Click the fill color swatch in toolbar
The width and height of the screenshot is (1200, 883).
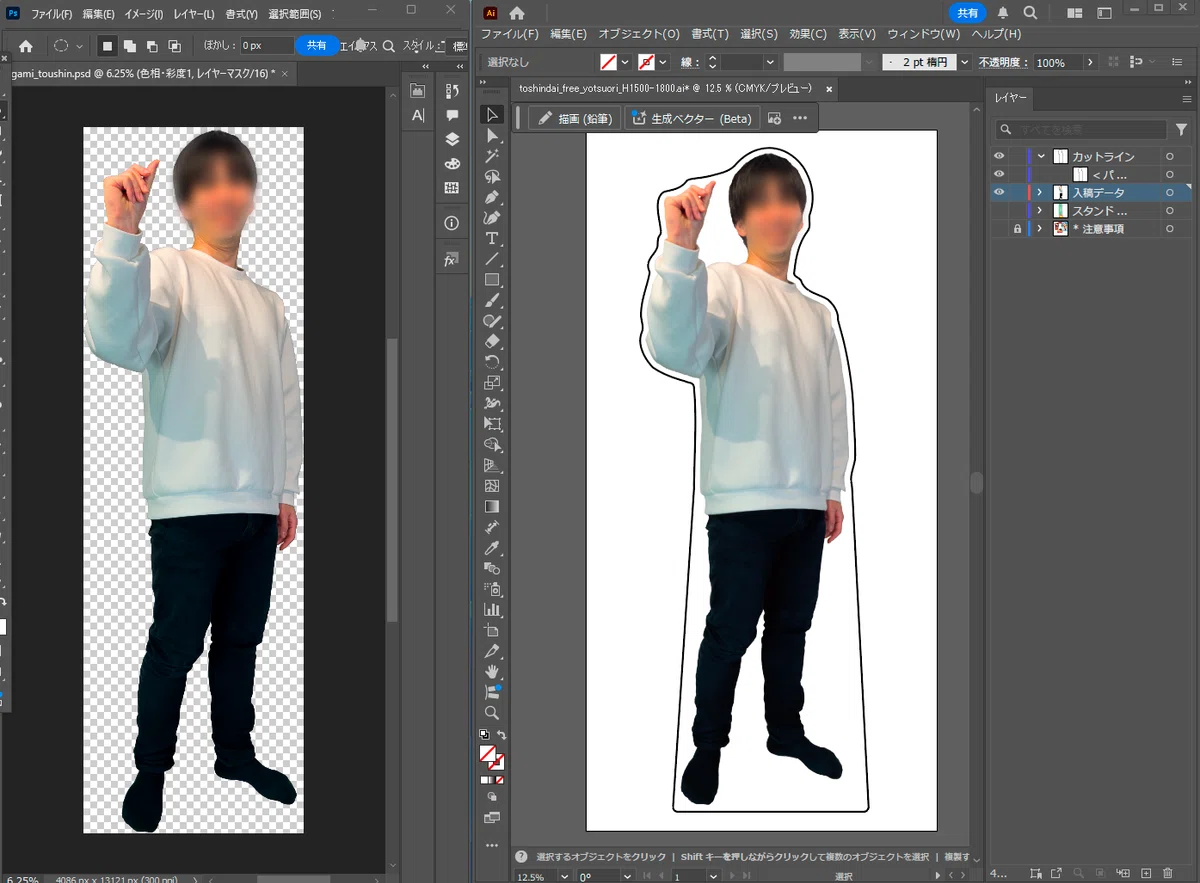pos(488,753)
